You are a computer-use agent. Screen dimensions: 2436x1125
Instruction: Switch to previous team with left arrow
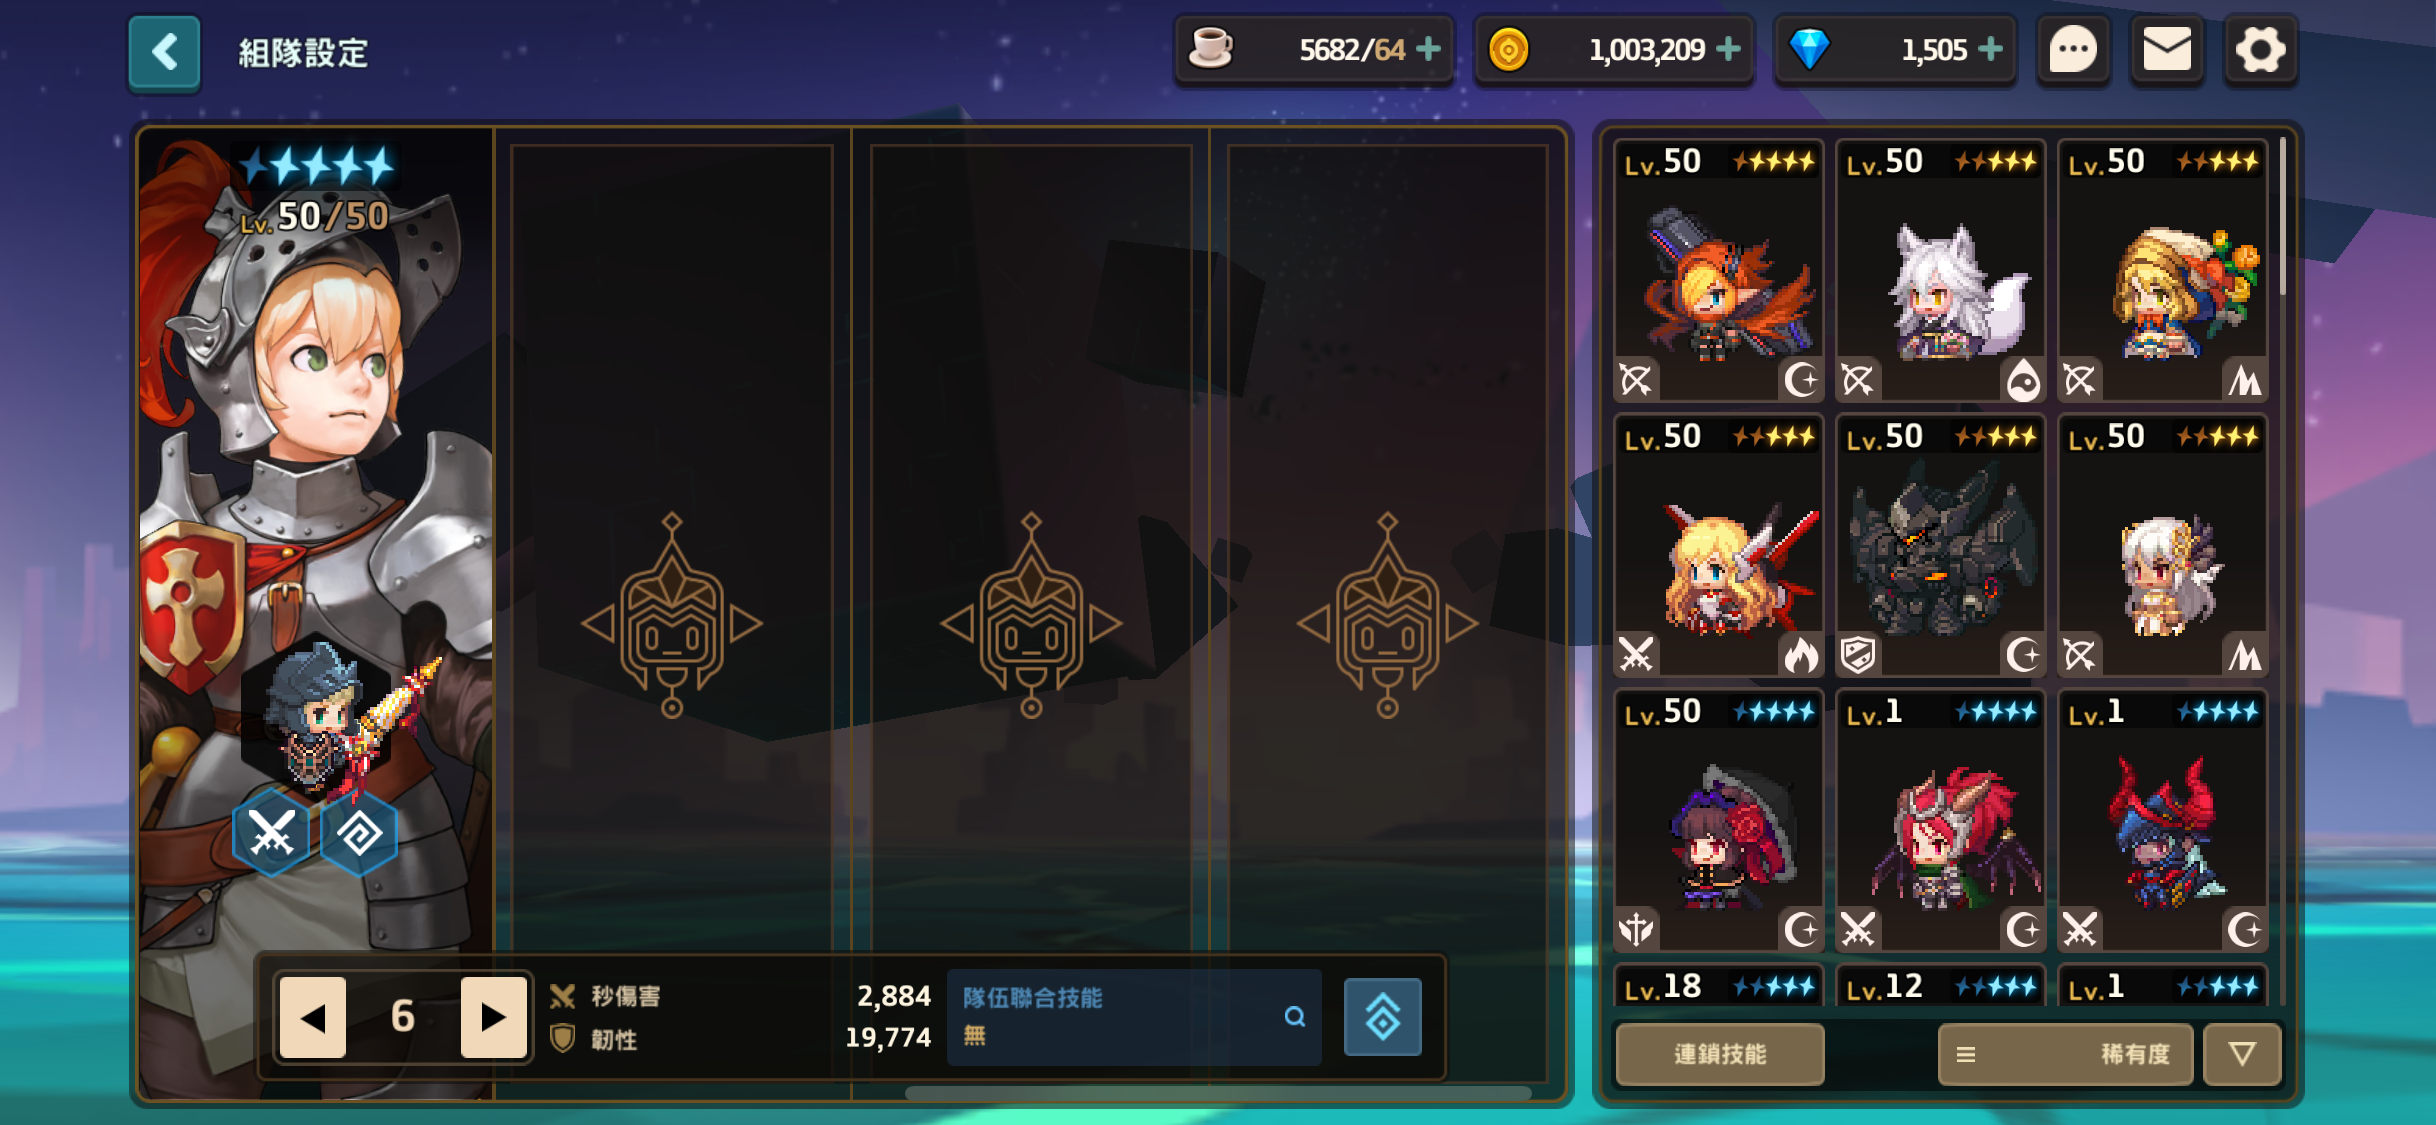click(x=313, y=1017)
